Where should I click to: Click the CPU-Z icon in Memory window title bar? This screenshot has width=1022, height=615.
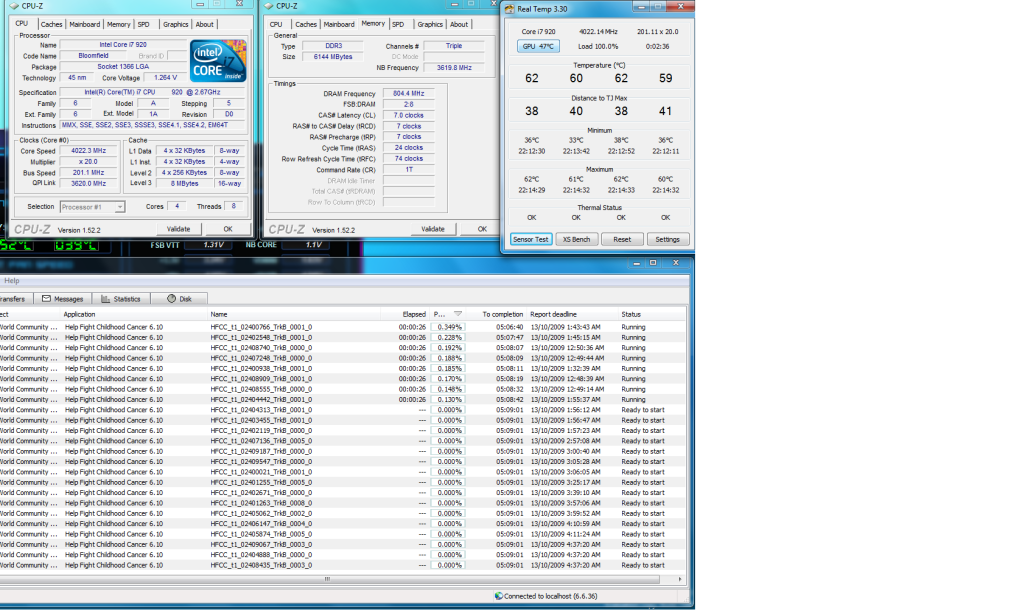pos(268,6)
